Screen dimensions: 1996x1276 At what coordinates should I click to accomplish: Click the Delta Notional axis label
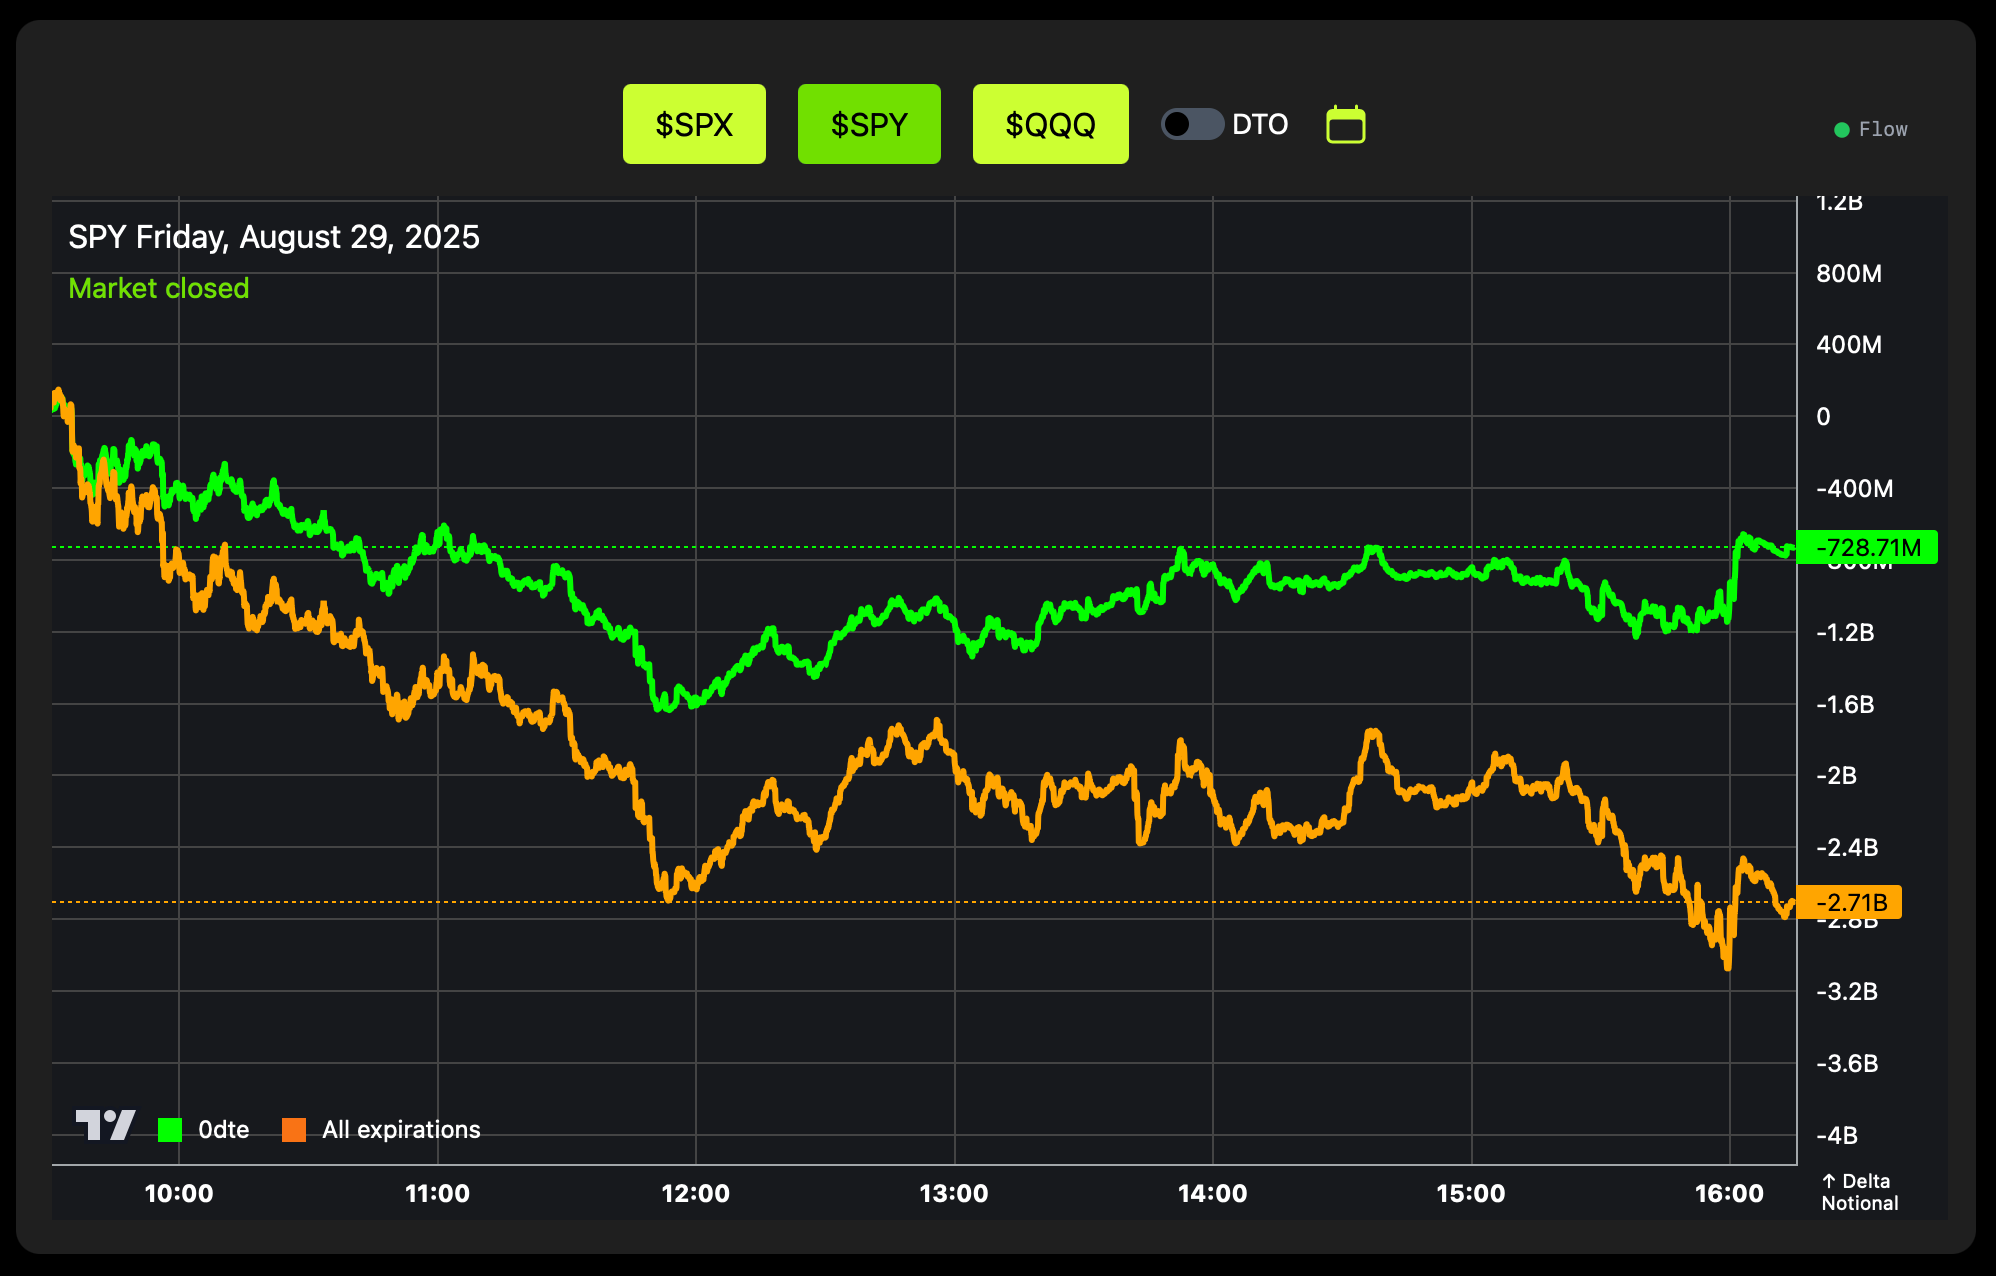[1859, 1192]
